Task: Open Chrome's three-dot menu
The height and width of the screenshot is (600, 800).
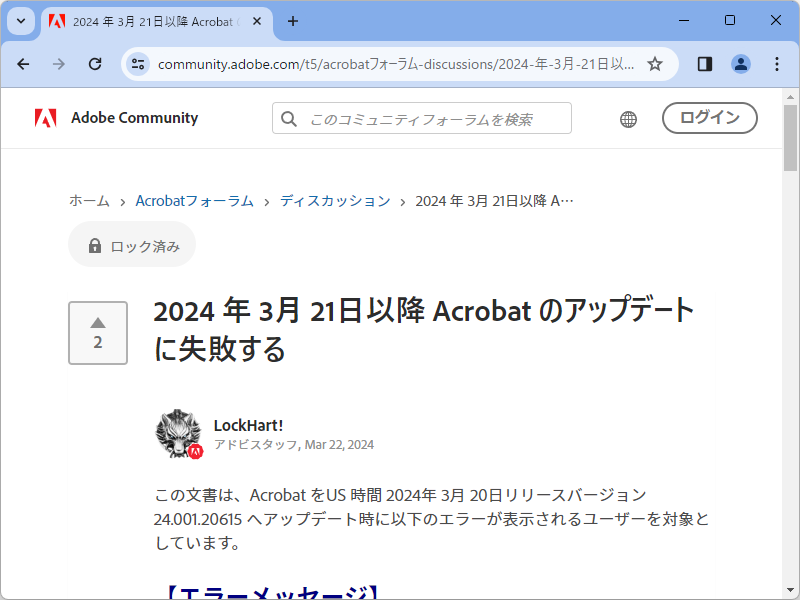Action: [x=777, y=63]
